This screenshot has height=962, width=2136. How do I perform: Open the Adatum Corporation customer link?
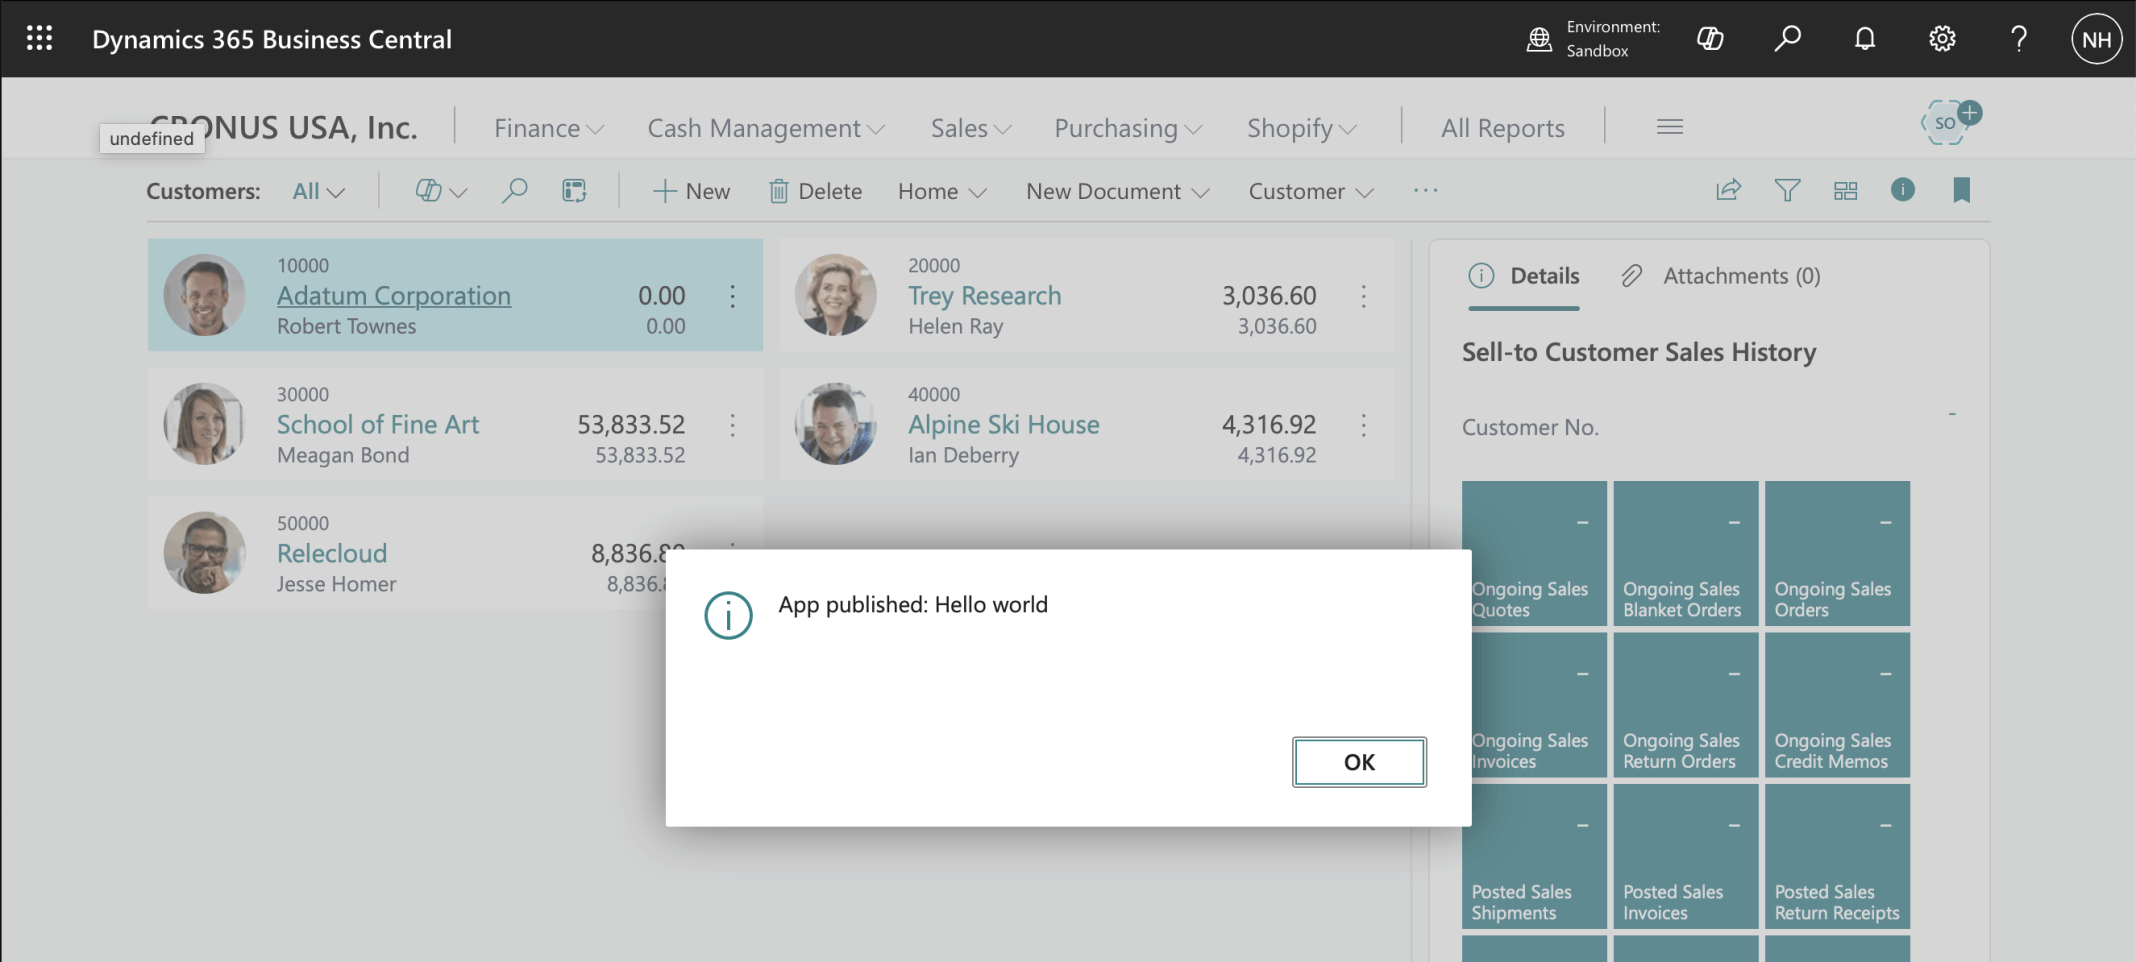(394, 296)
